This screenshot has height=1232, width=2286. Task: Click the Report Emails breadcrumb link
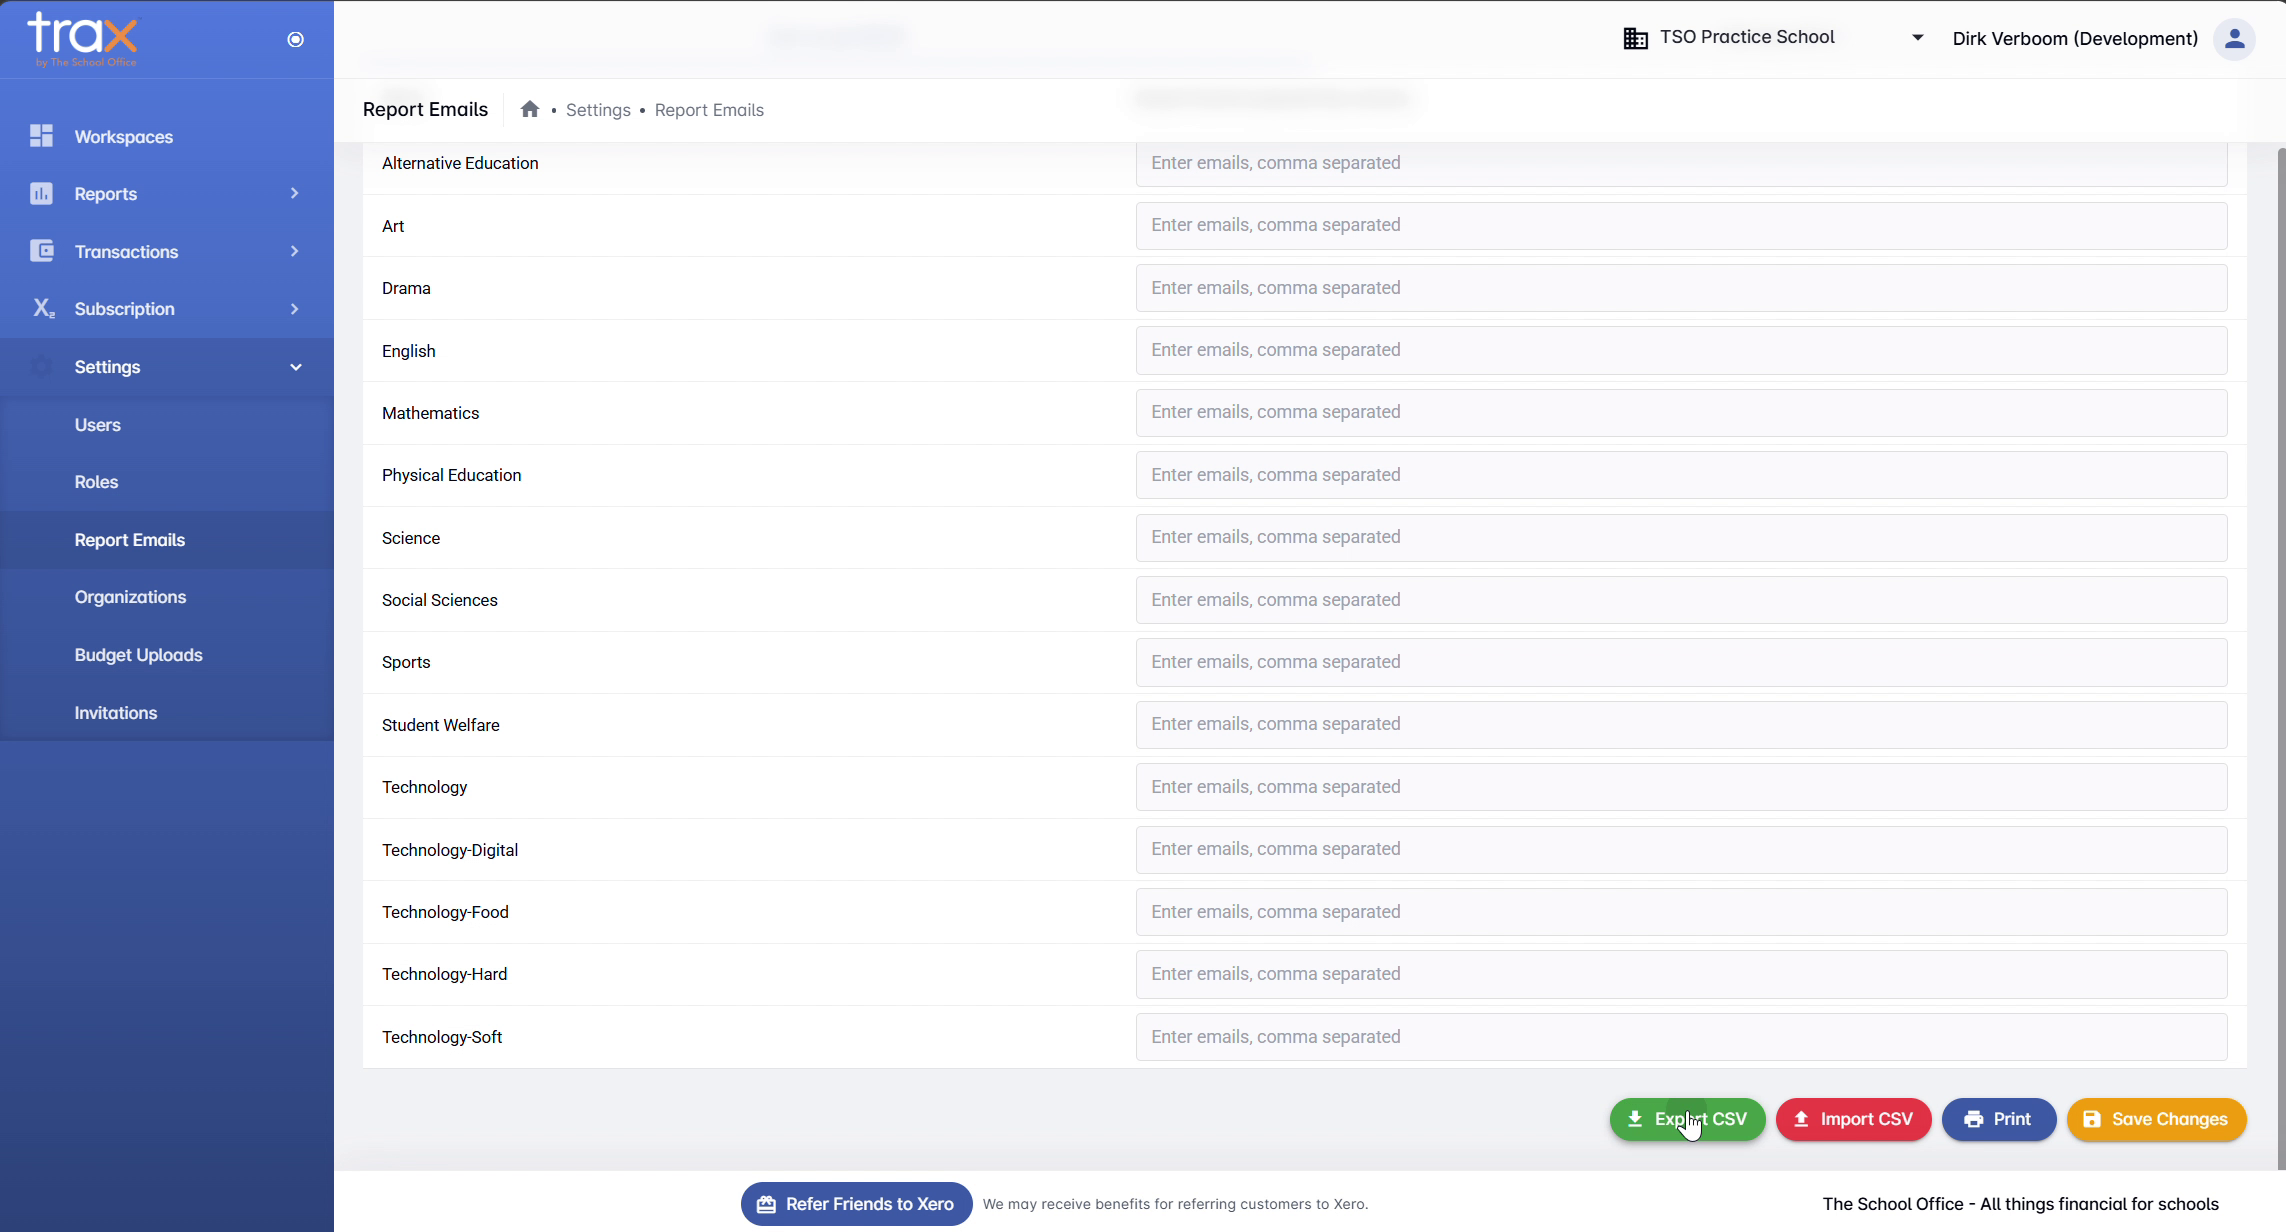pyautogui.click(x=709, y=110)
